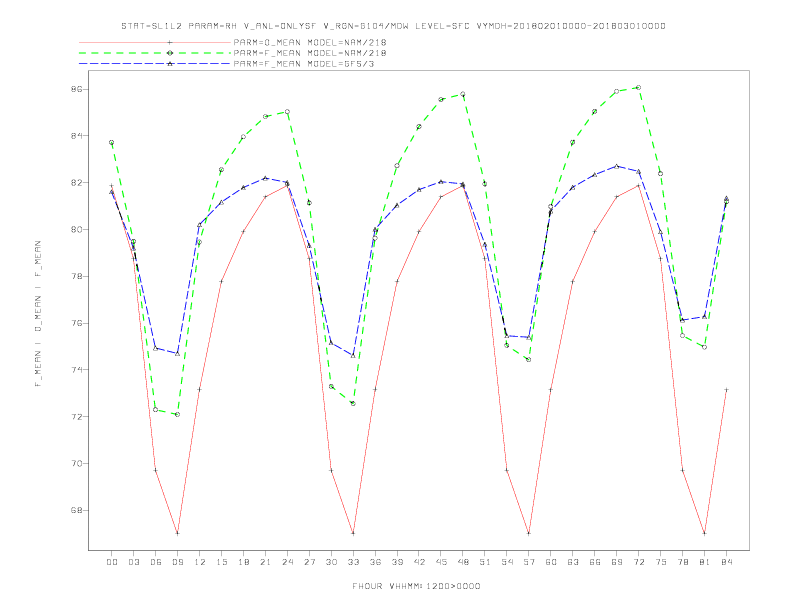This screenshot has width=792, height=612.
Task: Click the dashed blue legend line sample
Action: pyautogui.click(x=155, y=64)
